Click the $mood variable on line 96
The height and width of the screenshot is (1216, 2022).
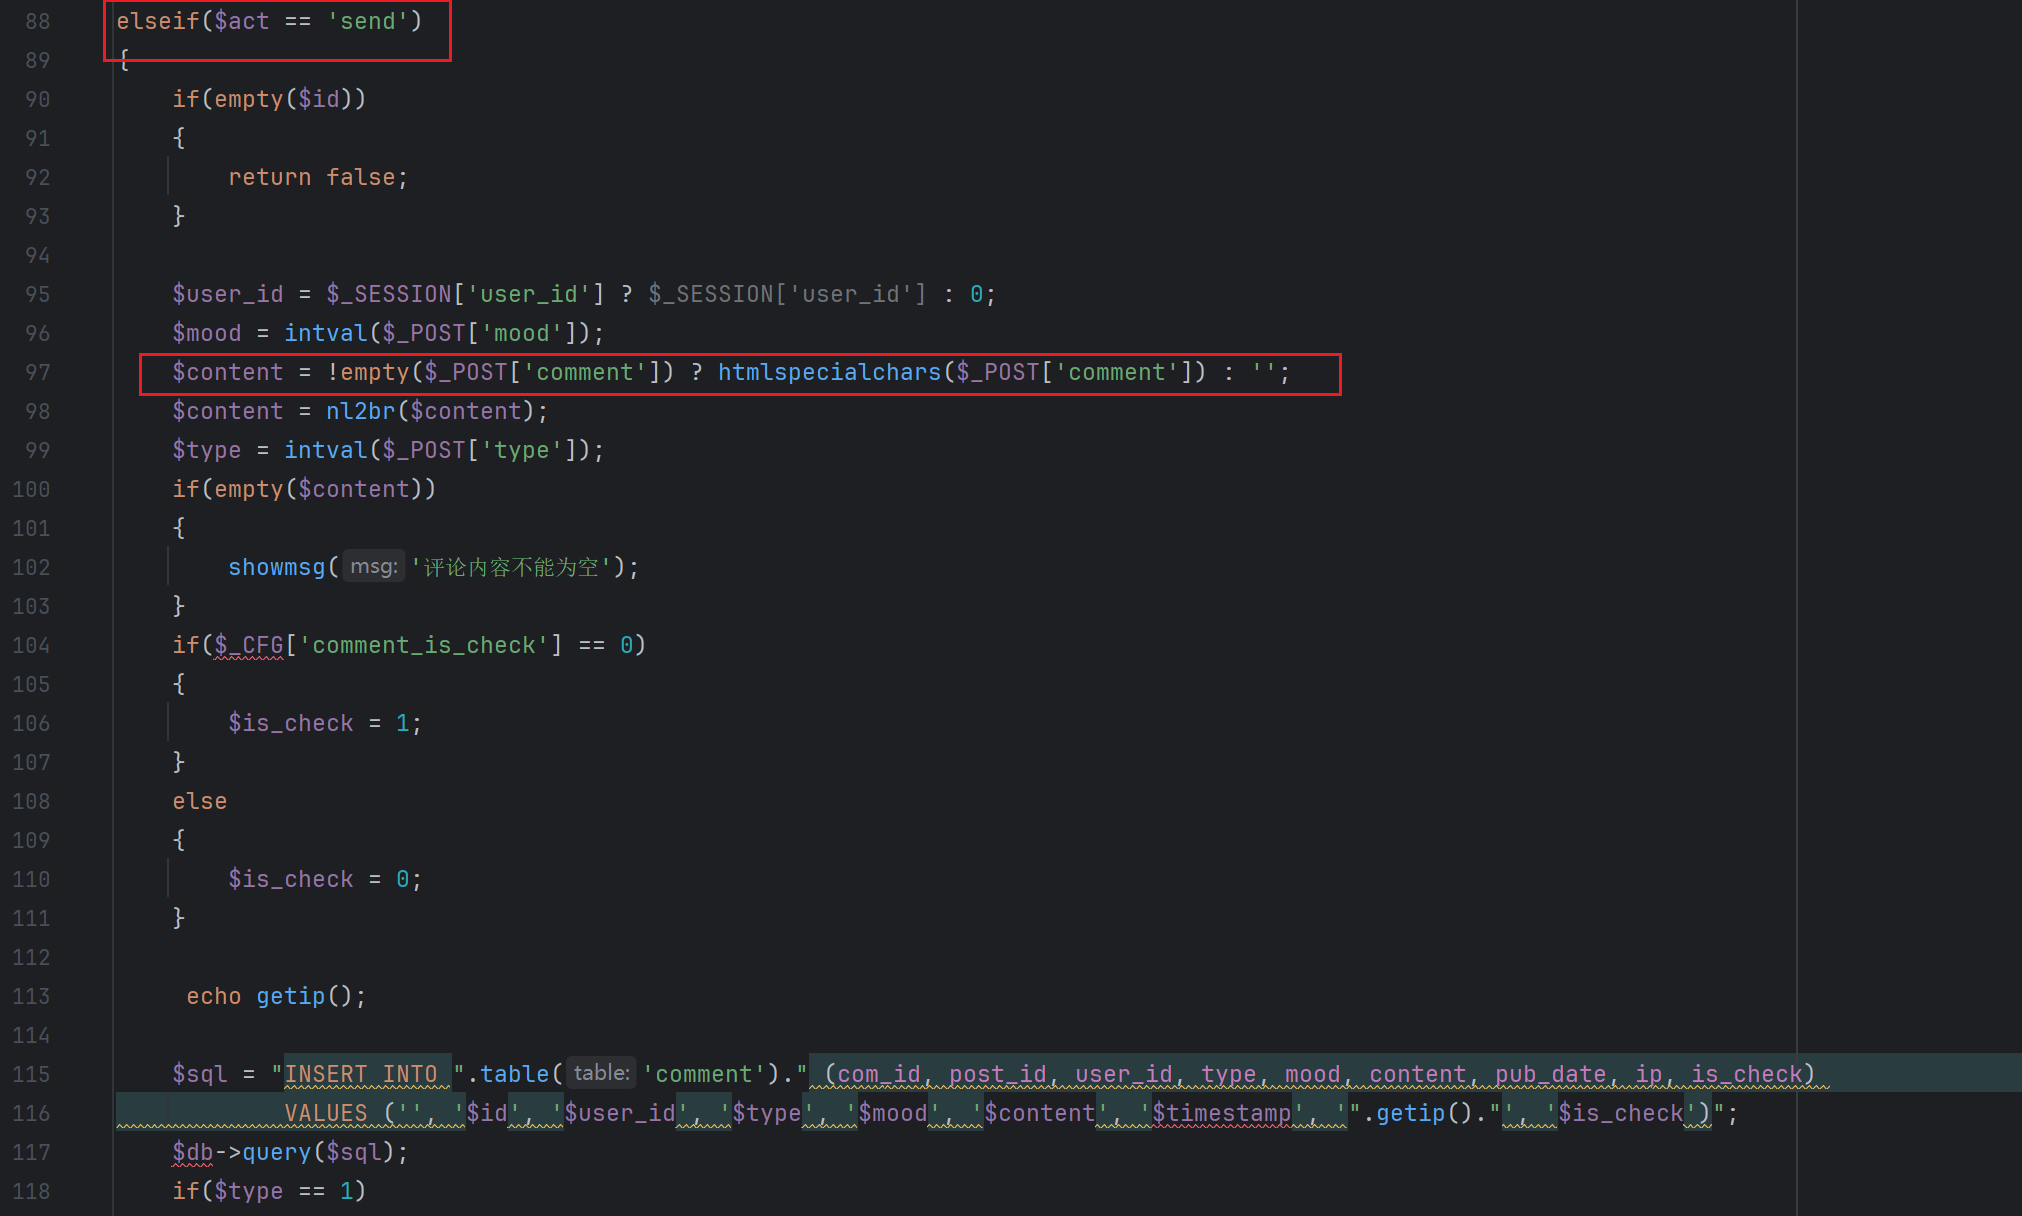(207, 333)
